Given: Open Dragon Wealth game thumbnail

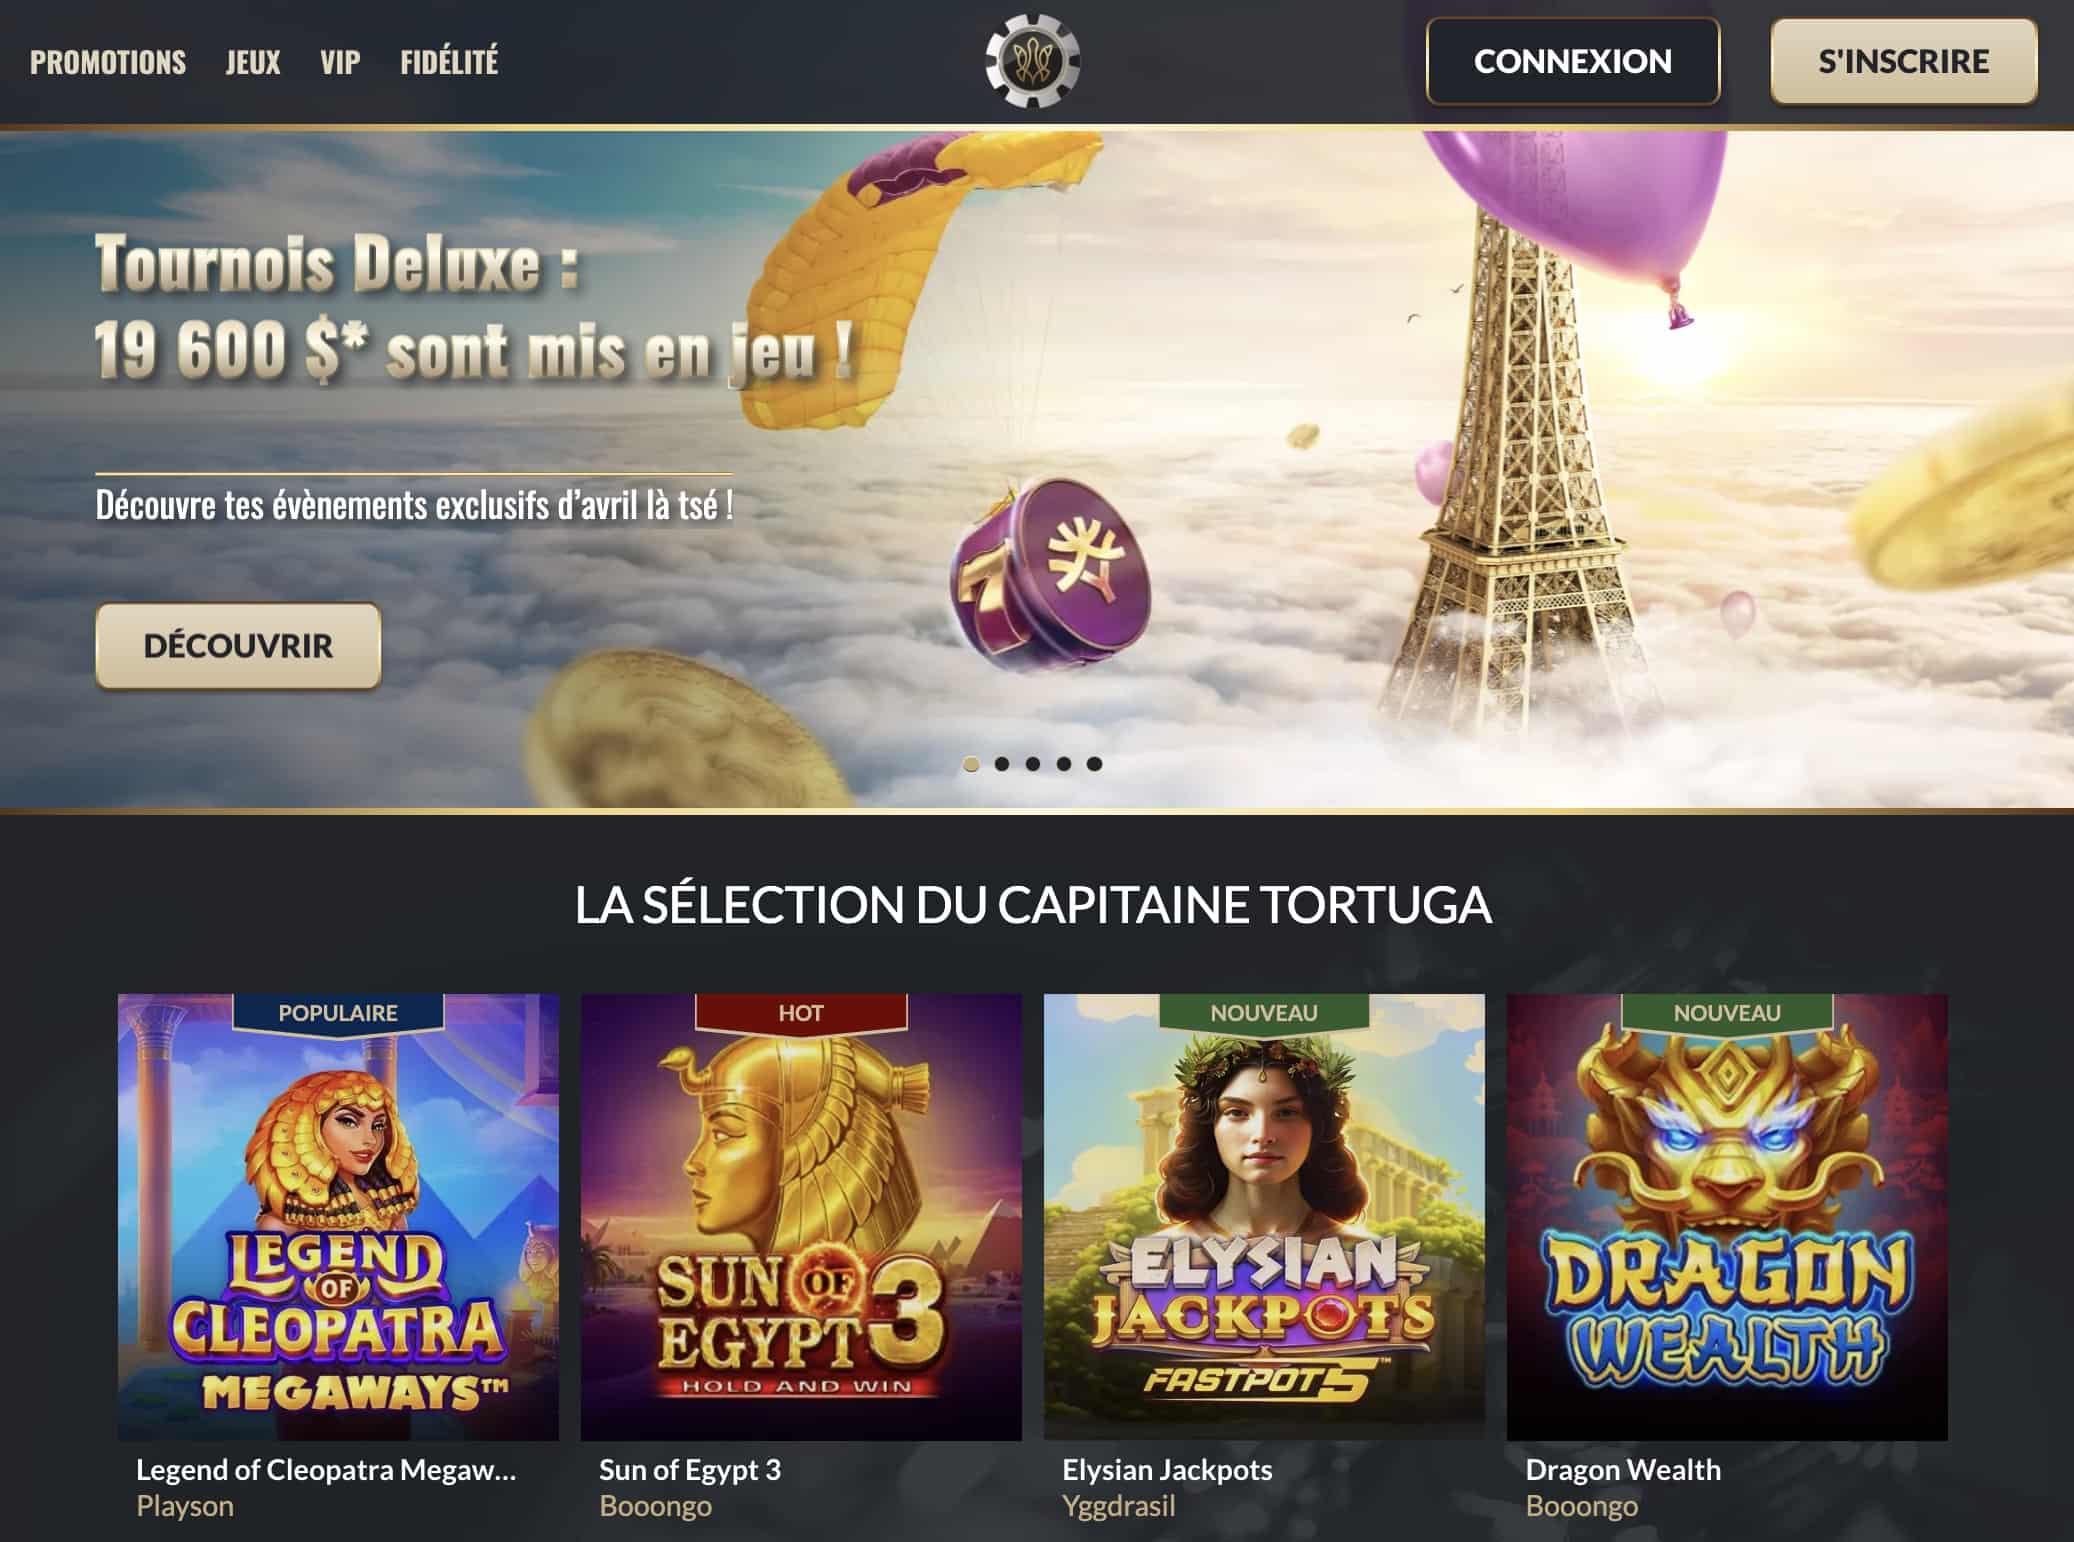Looking at the screenshot, I should [x=1727, y=1217].
